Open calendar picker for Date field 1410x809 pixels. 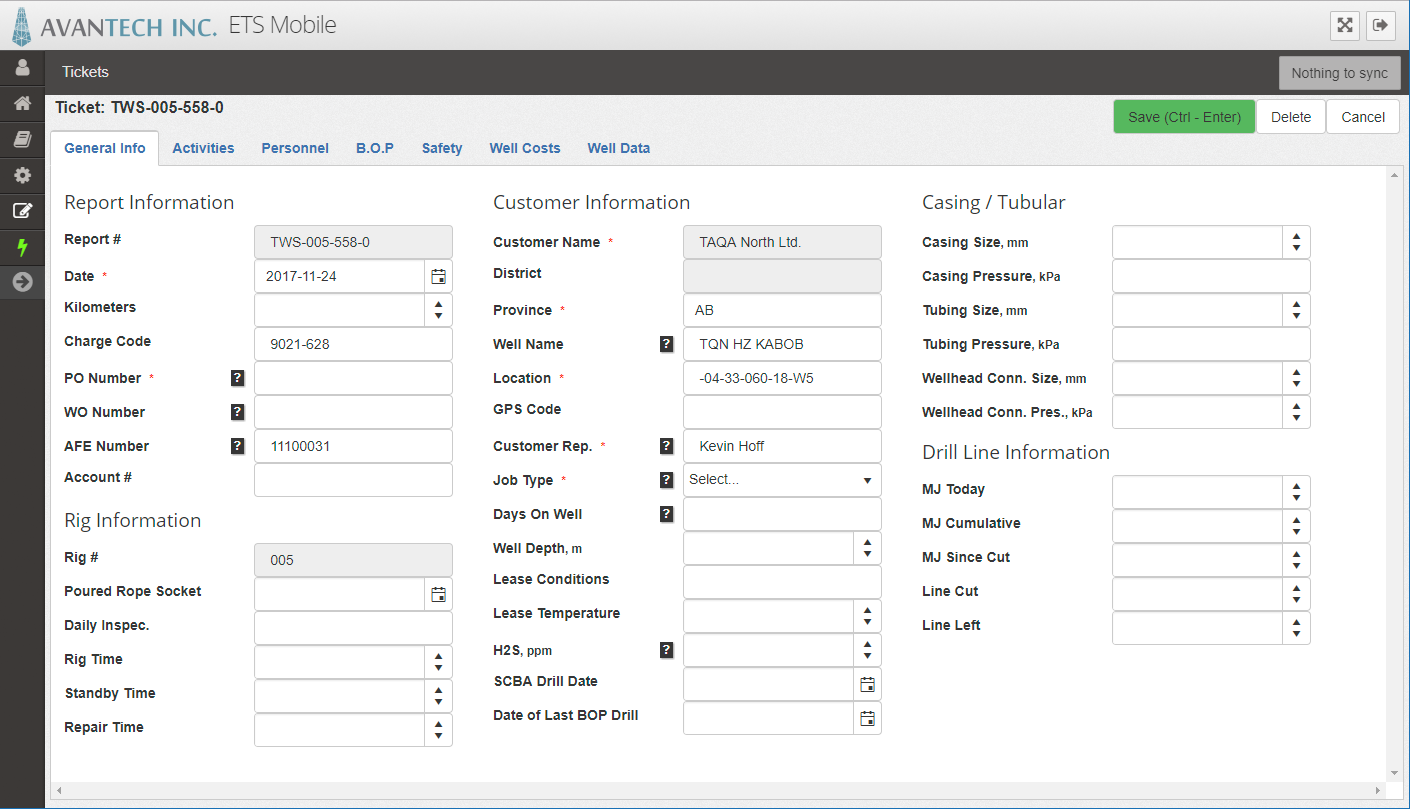point(438,276)
